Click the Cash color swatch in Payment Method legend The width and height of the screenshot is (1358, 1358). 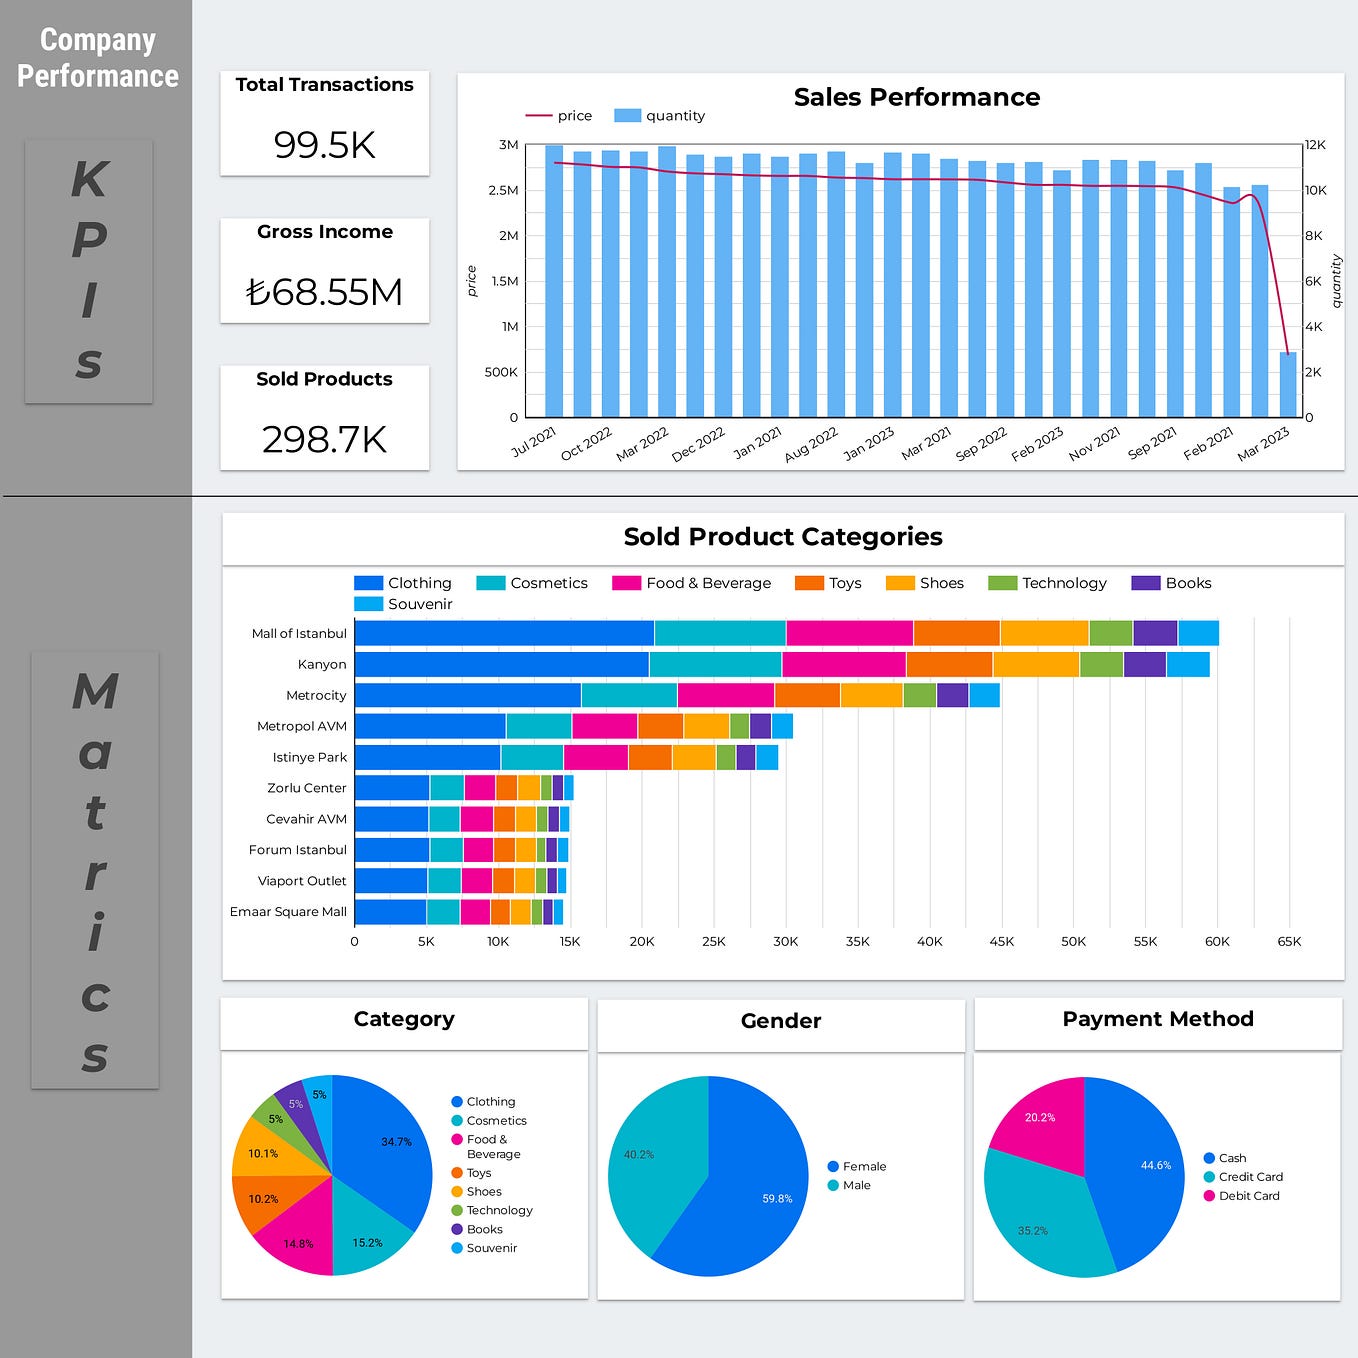tap(1210, 1158)
